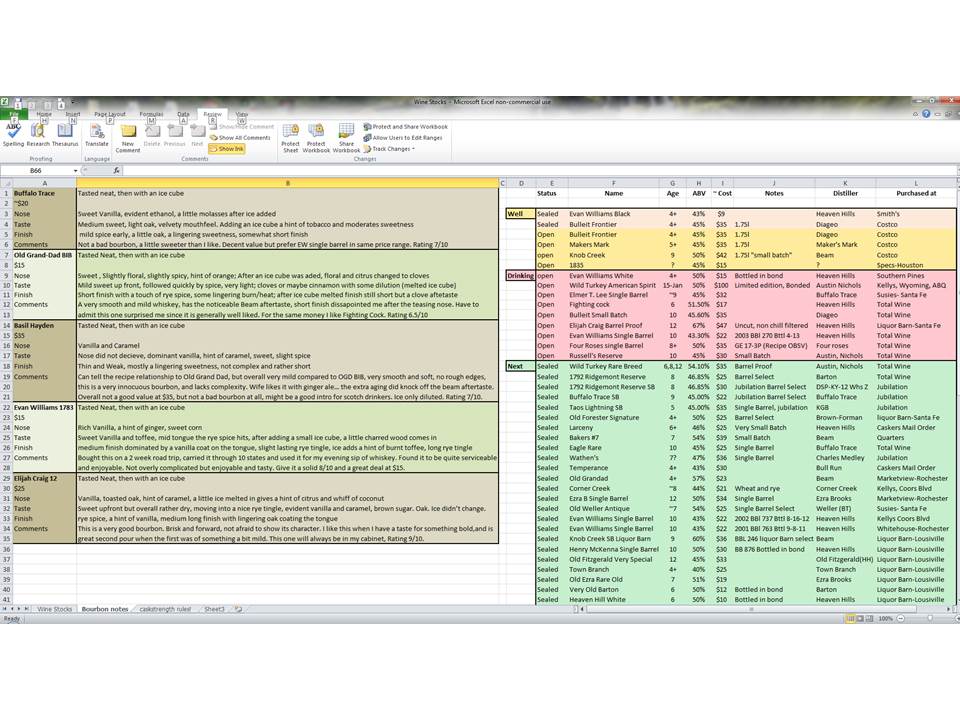
Task: Switch to Normal view in status bar
Action: point(850,619)
